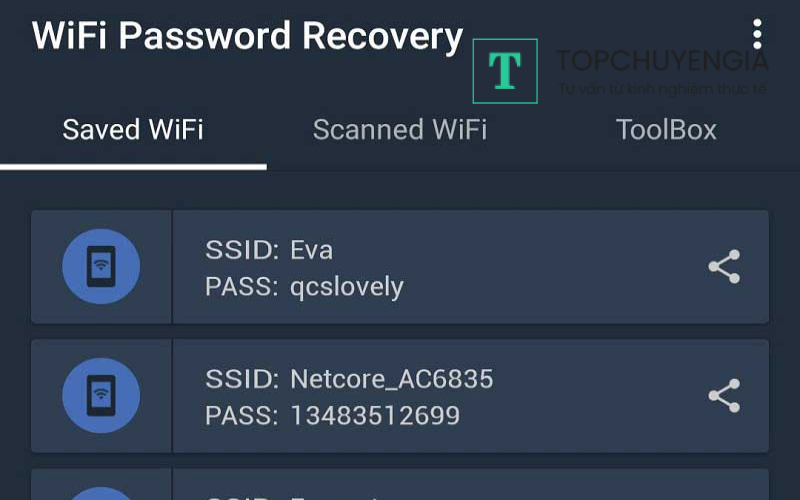
Task: Click the WiFi Password Recovery title
Action: pos(247,37)
